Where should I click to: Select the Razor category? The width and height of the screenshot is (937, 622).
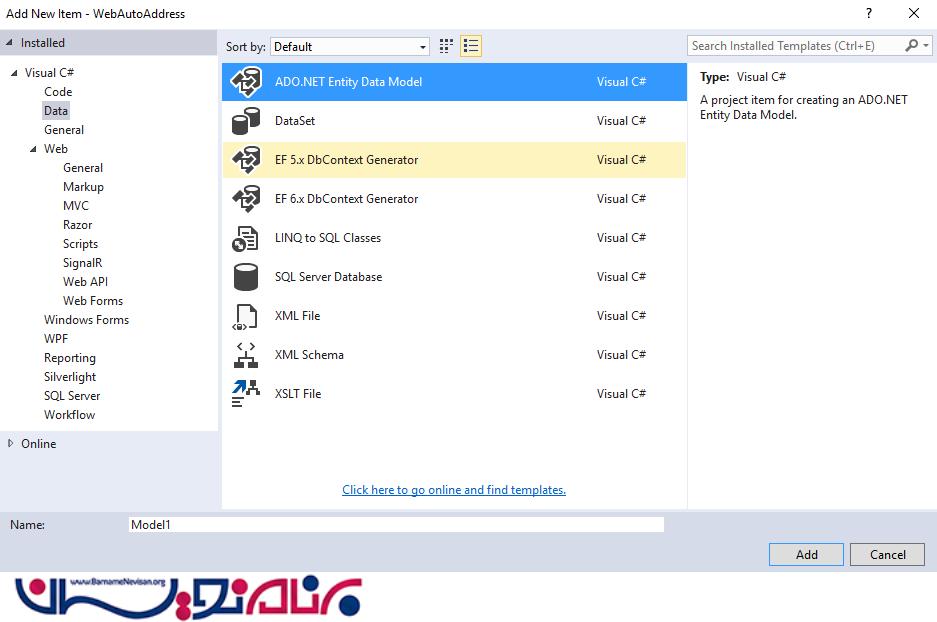coord(77,225)
